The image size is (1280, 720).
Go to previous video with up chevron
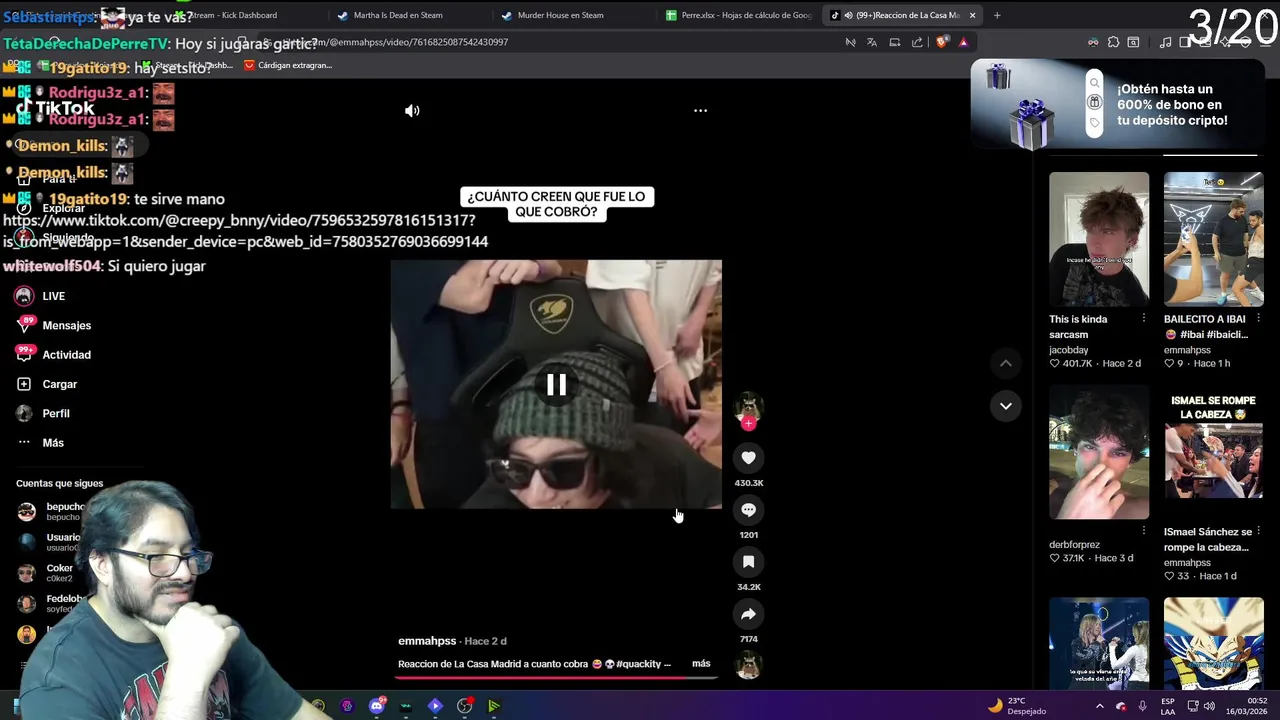point(1005,363)
